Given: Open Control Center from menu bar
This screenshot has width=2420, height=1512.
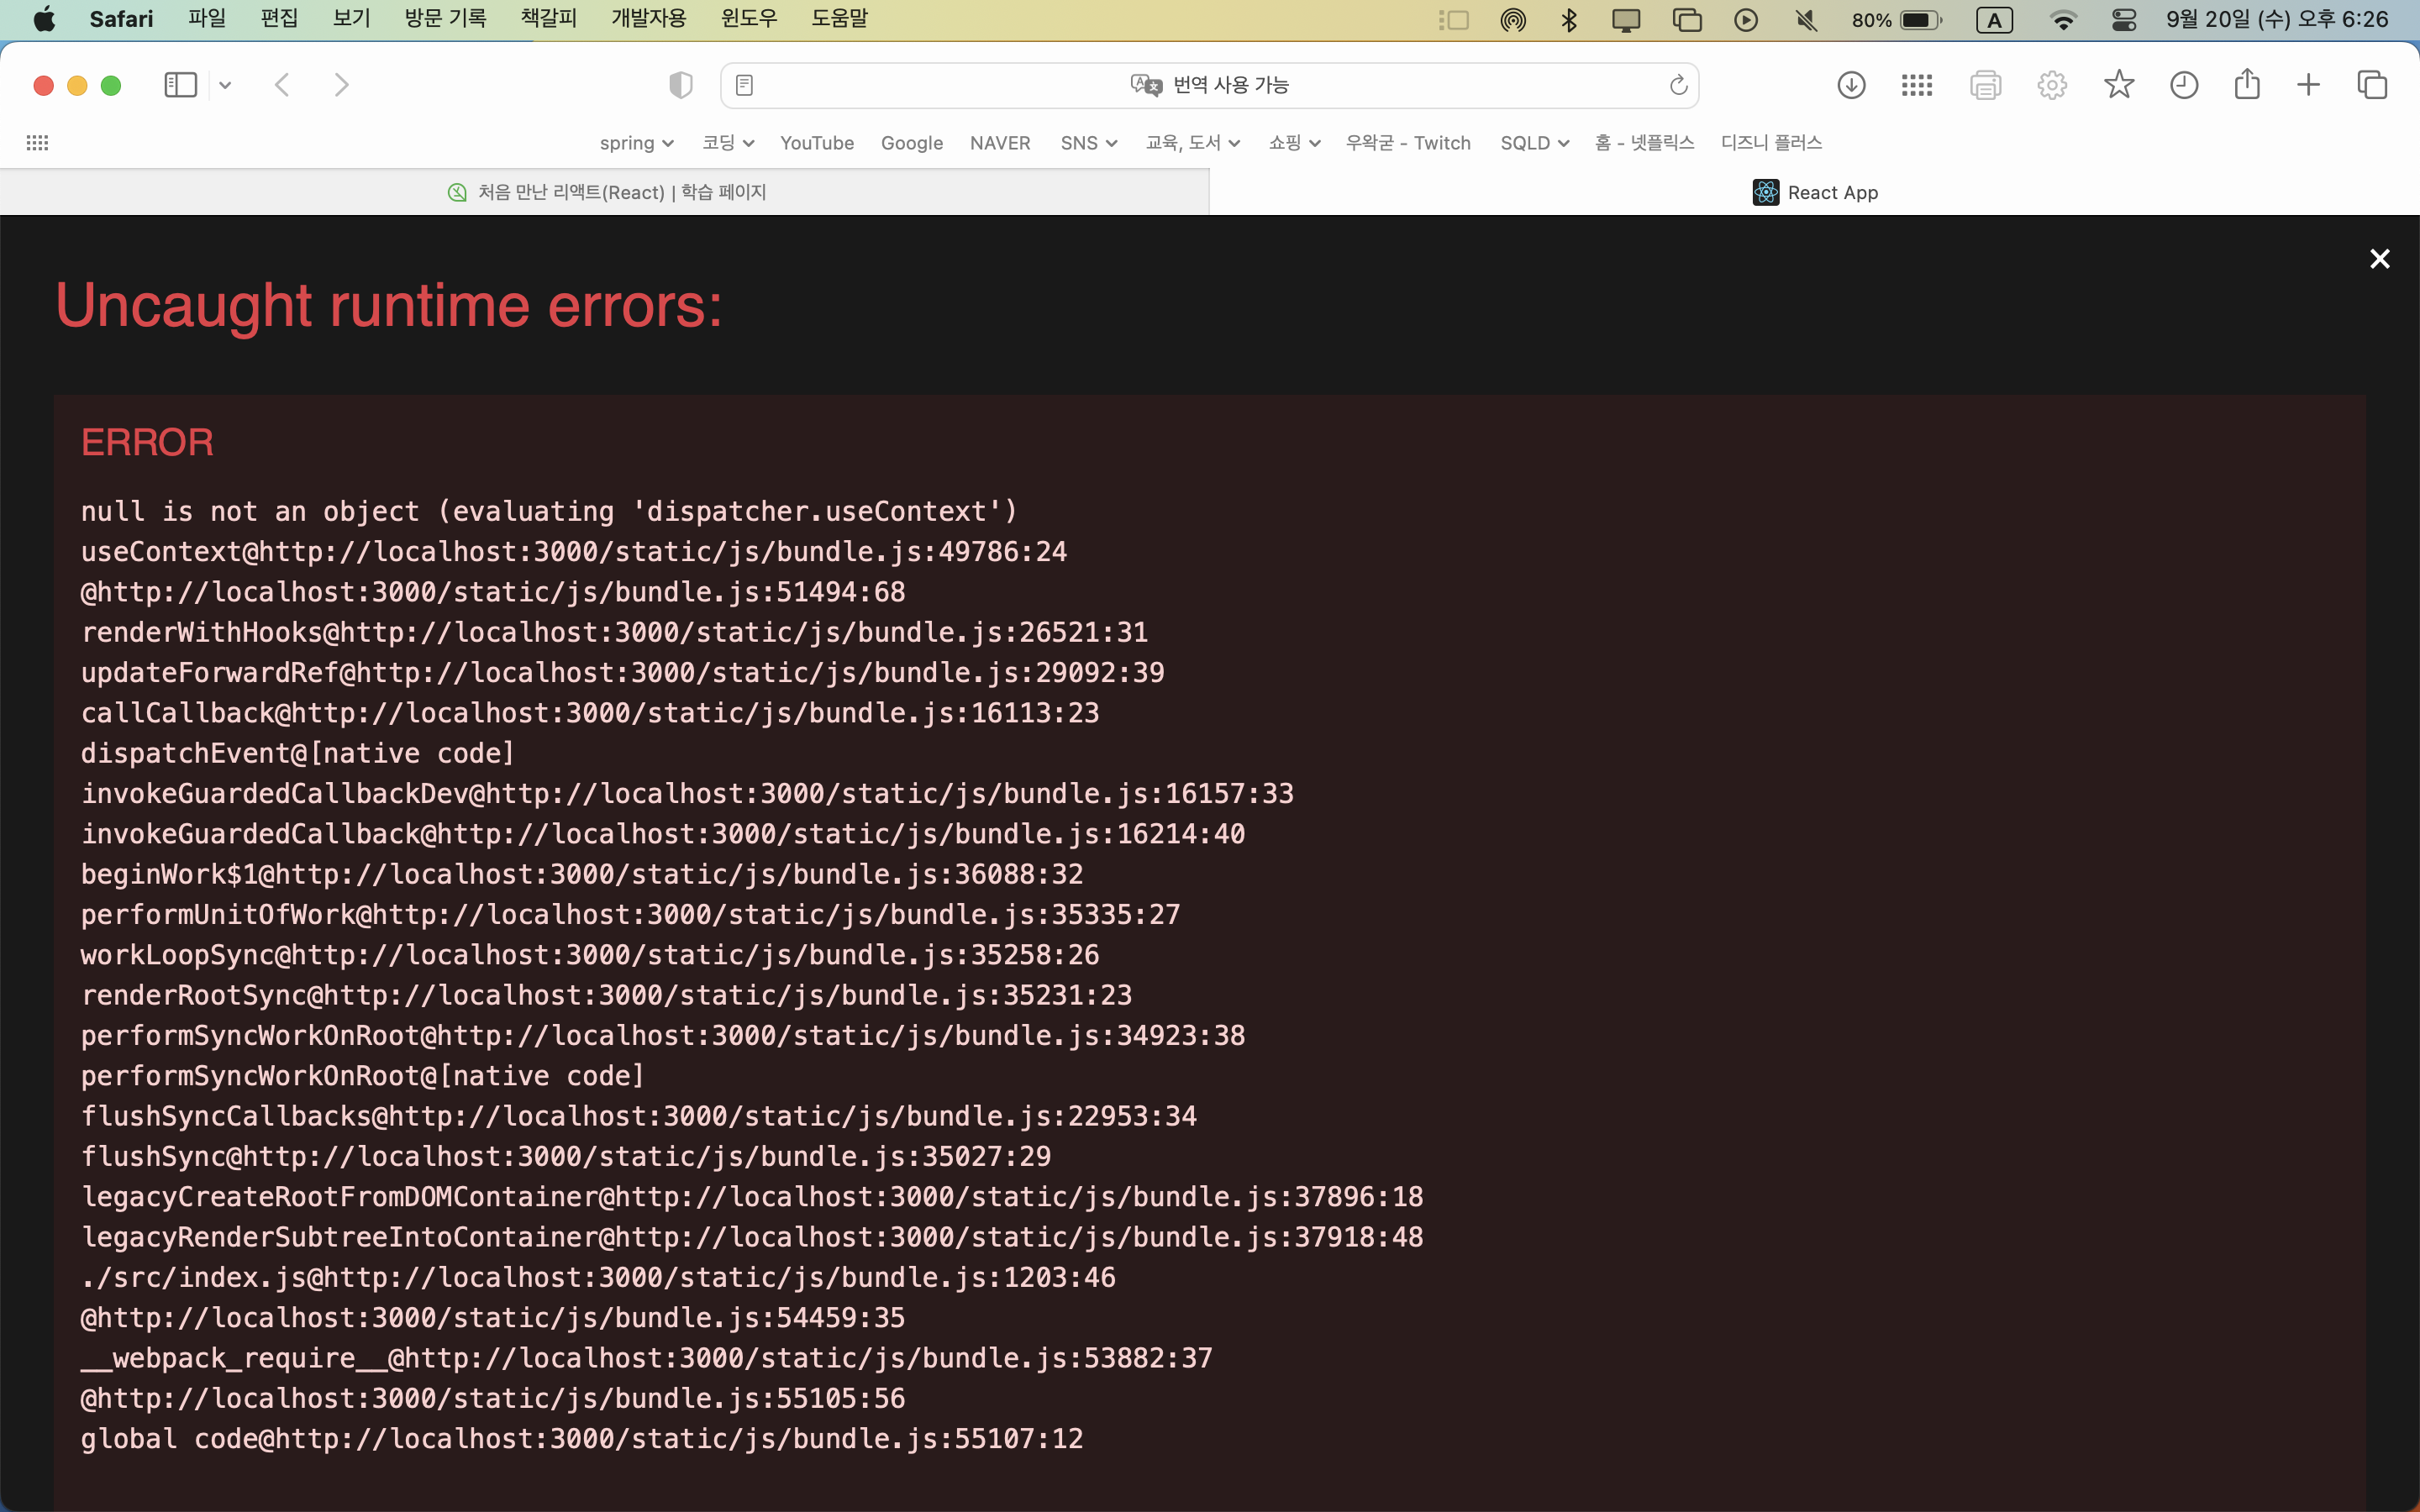Looking at the screenshot, I should (2123, 19).
